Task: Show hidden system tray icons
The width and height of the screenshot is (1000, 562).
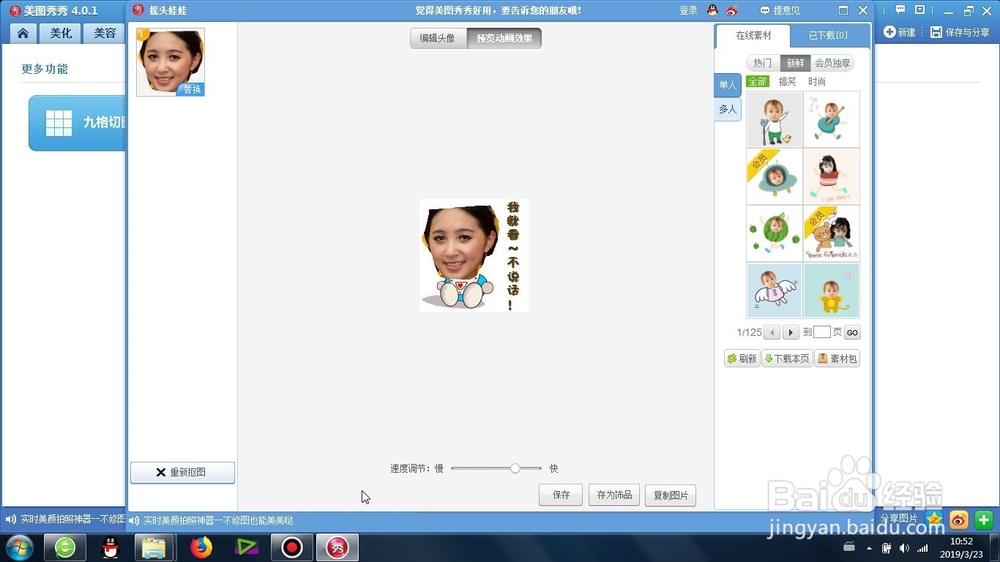Action: 869,548
